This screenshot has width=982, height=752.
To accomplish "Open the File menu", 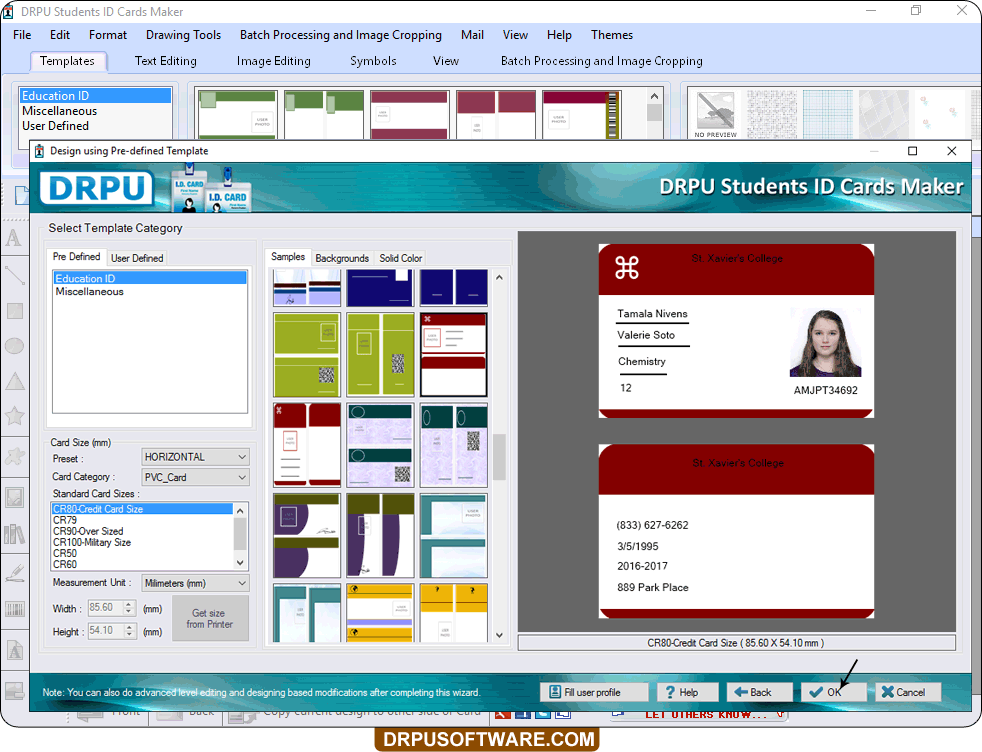I will coord(22,35).
